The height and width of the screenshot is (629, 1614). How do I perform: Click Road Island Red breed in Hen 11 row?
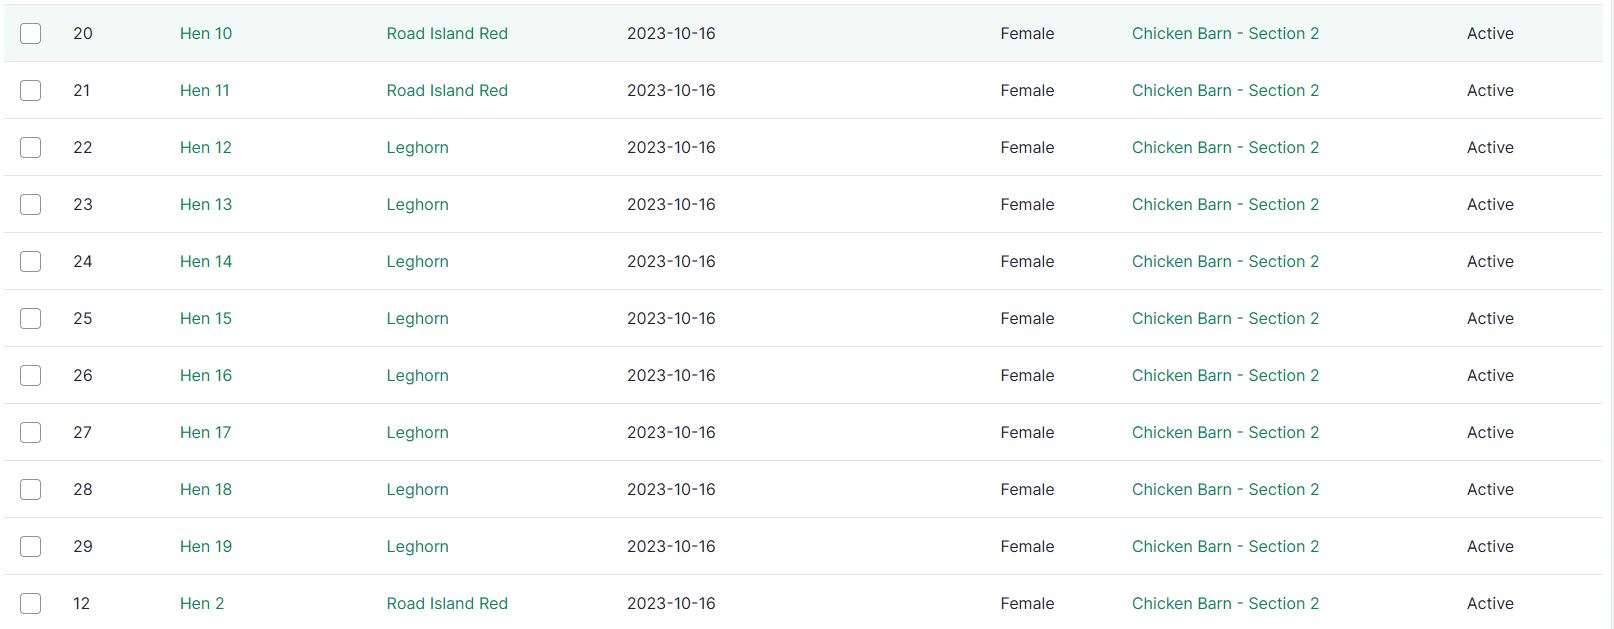[x=447, y=90]
